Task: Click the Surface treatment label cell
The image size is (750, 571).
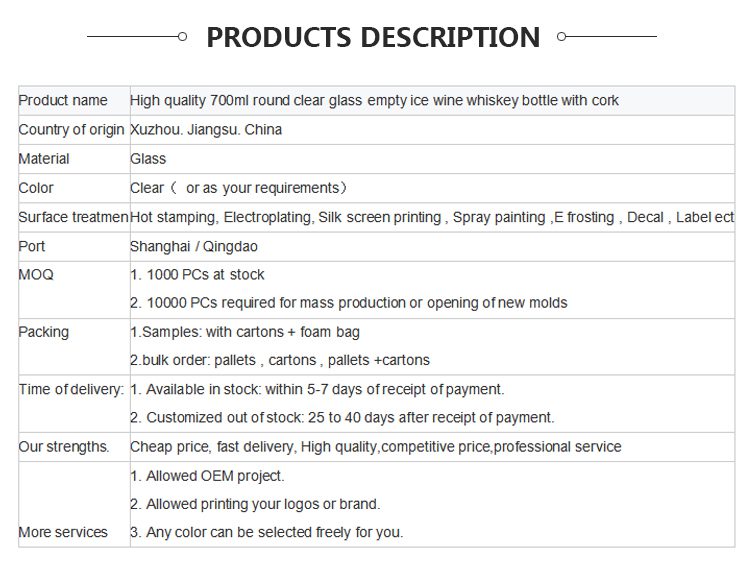Action: (x=73, y=217)
